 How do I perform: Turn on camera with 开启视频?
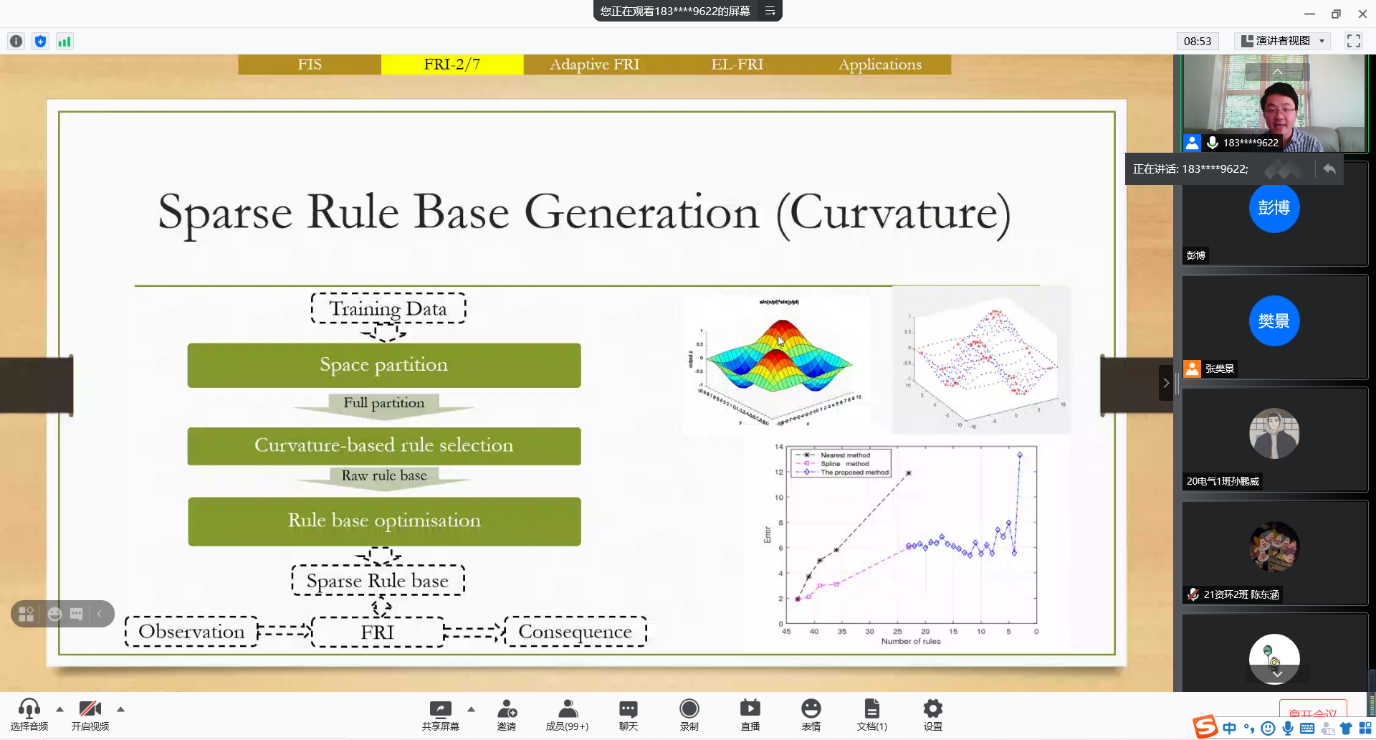[x=90, y=714]
